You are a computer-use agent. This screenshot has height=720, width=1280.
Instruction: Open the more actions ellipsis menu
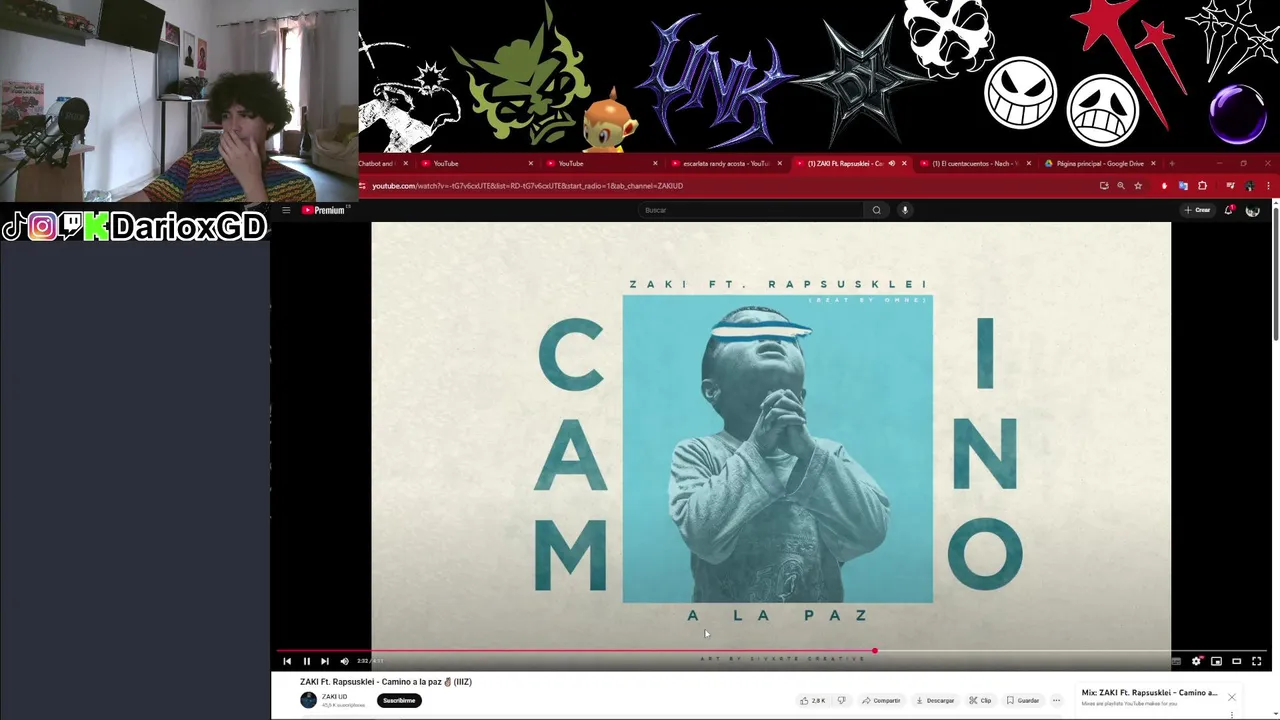pyautogui.click(x=1056, y=700)
